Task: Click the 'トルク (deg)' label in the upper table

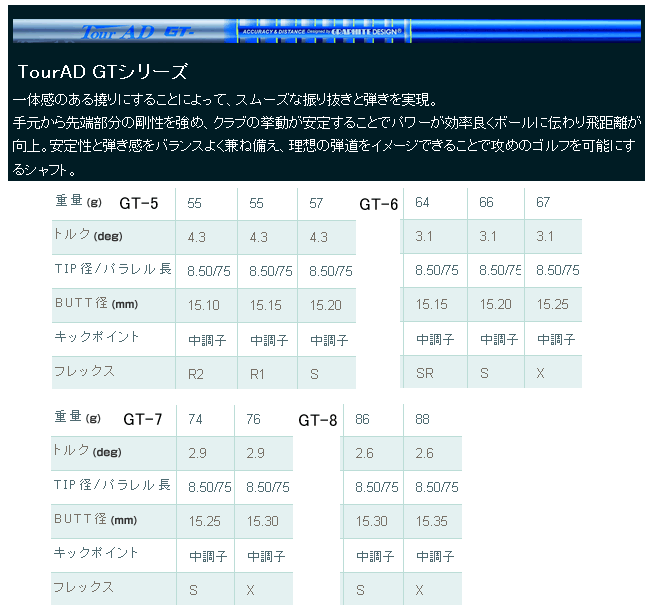Action: pyautogui.click(x=88, y=235)
